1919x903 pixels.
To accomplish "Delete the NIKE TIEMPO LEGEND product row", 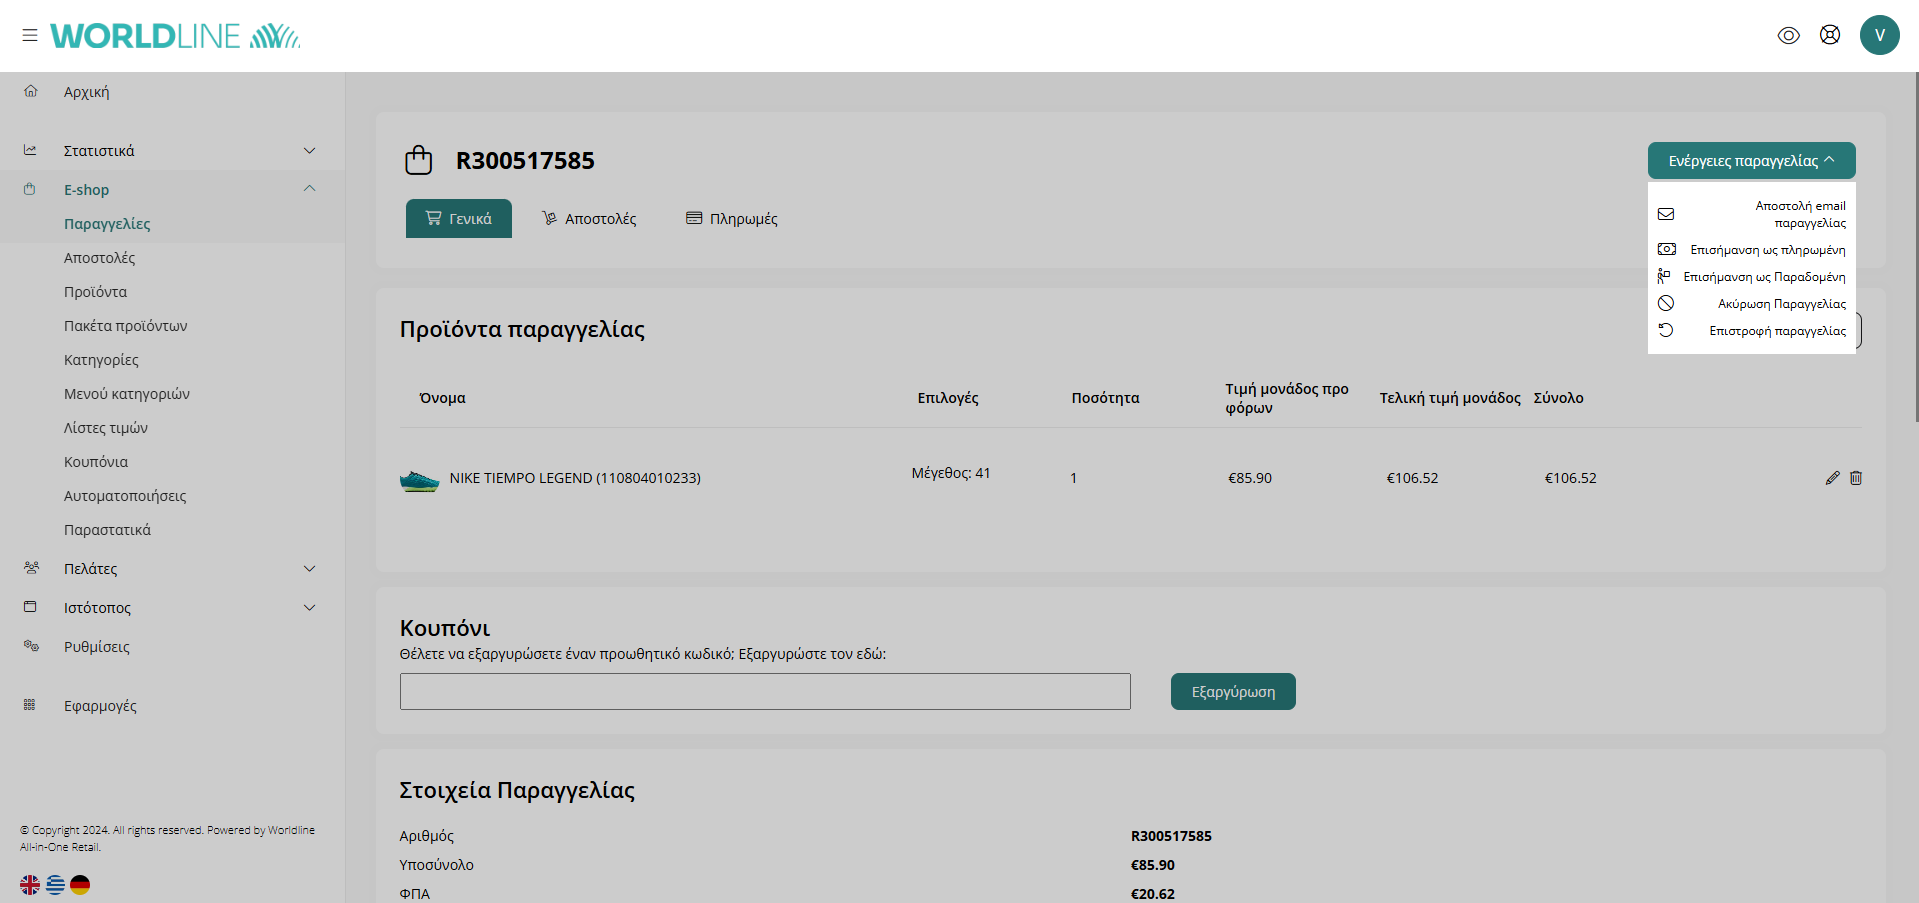I will click(x=1856, y=478).
